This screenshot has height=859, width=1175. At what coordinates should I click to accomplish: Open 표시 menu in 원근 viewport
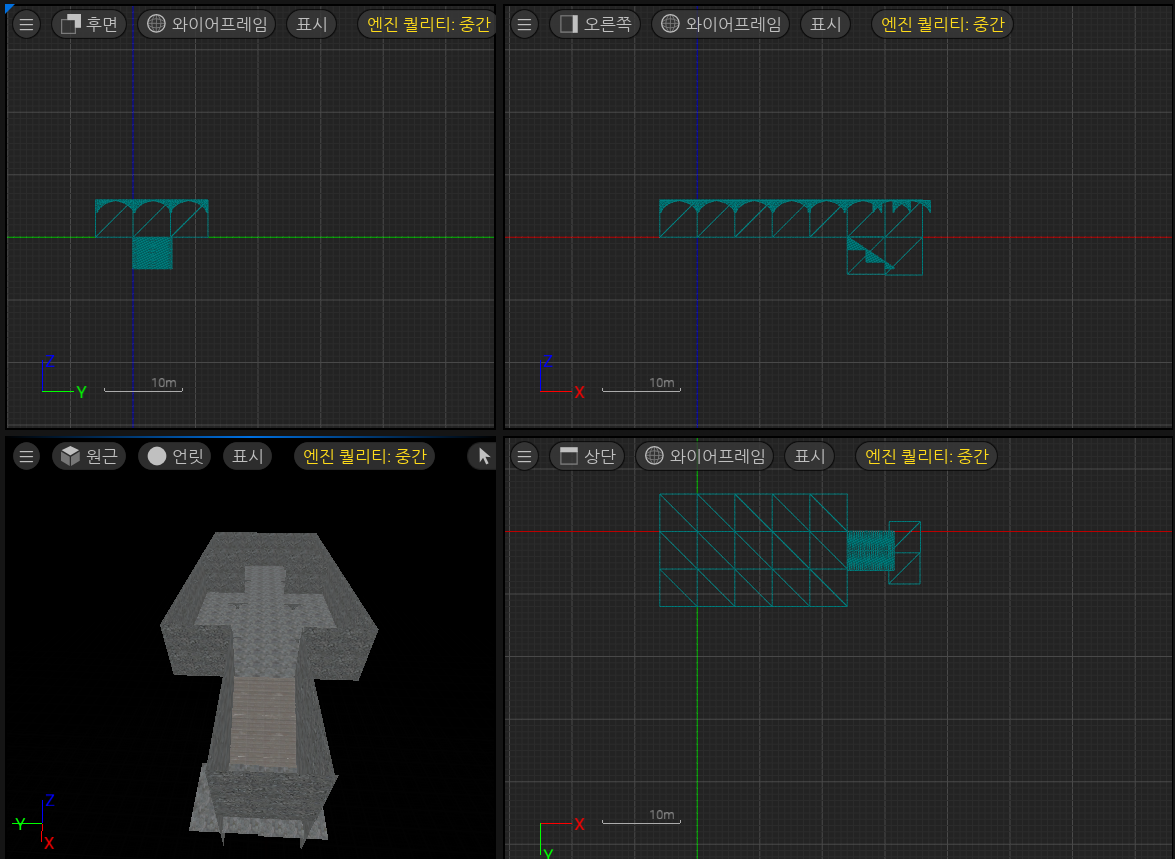coord(247,456)
